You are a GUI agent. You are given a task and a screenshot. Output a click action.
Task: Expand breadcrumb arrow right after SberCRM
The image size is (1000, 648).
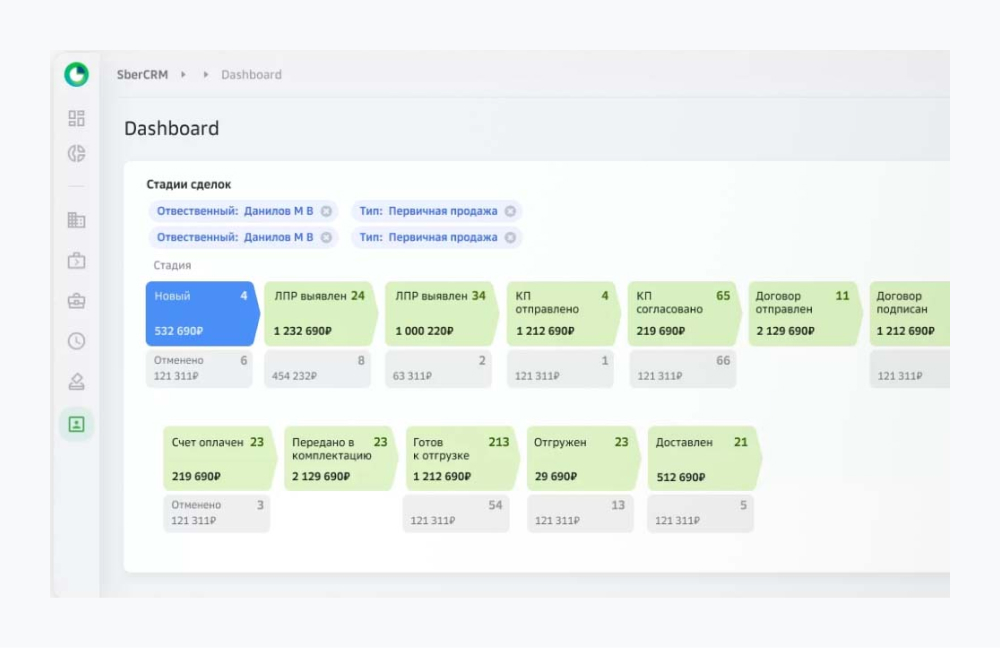point(184,75)
